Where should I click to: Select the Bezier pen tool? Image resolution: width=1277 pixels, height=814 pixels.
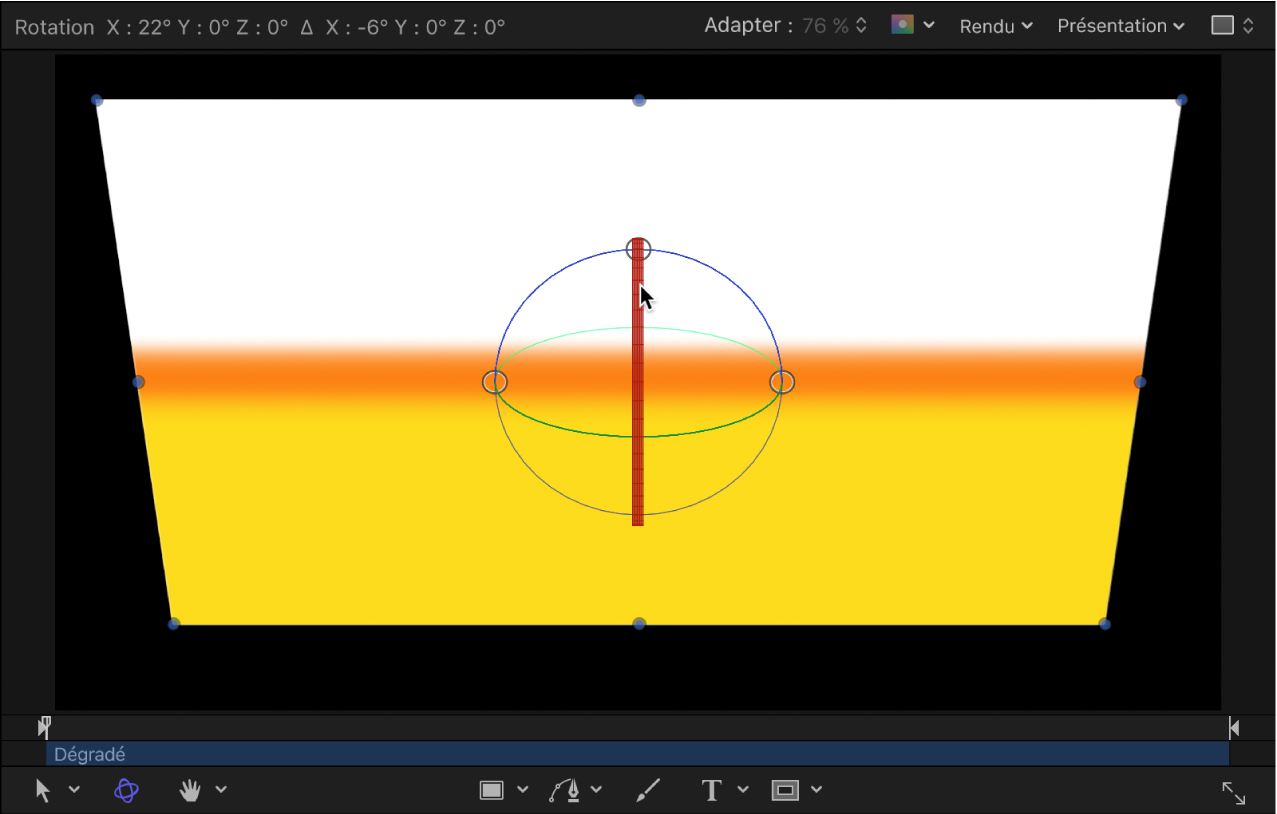click(565, 790)
